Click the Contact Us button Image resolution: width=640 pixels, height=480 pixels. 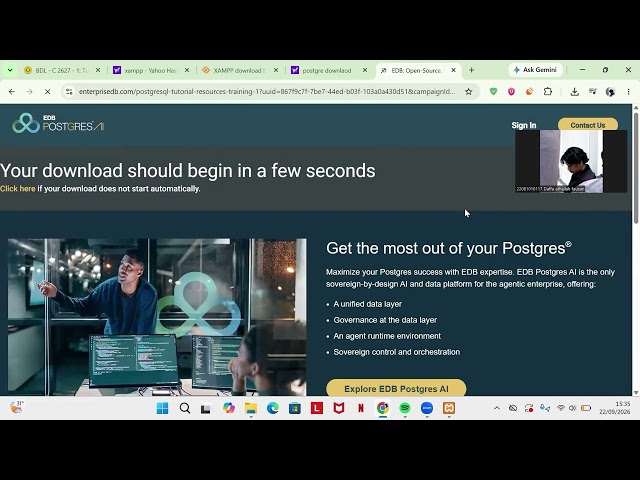tap(588, 125)
